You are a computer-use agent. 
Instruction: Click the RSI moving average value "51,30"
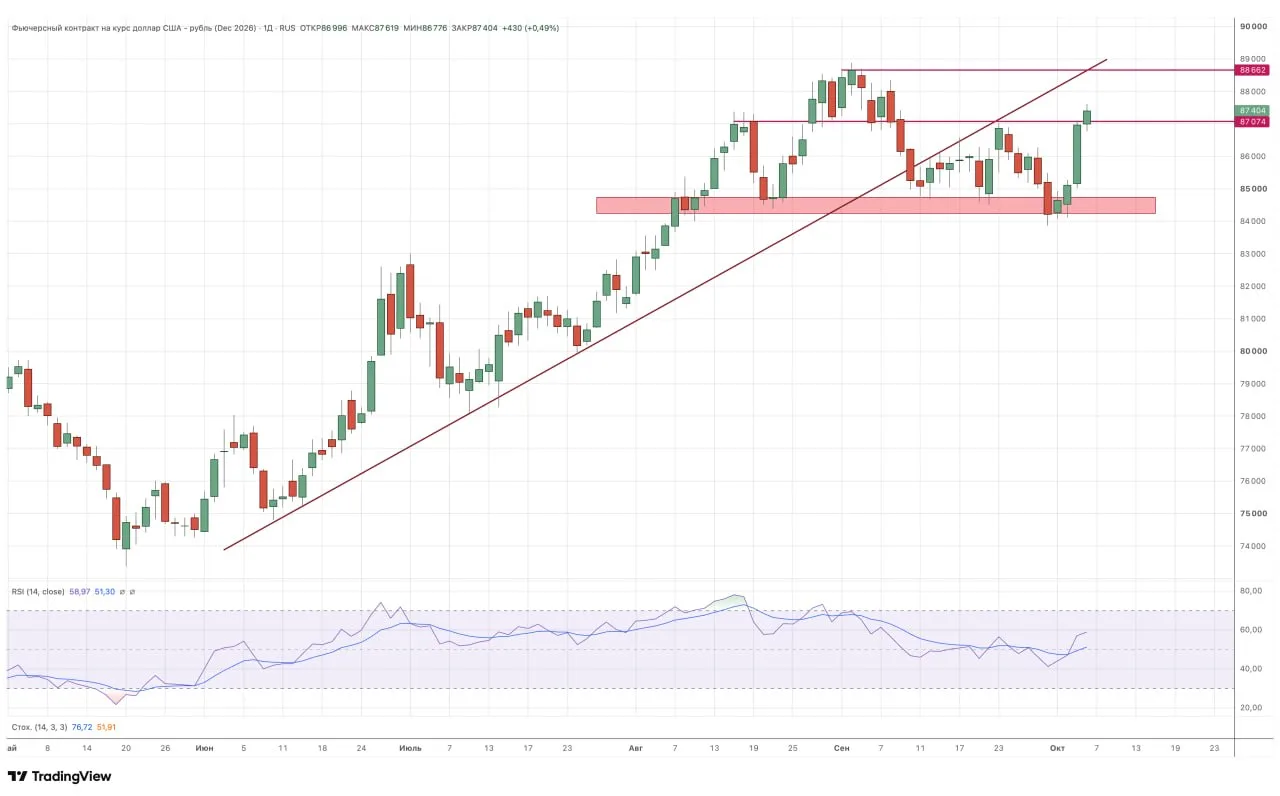tap(105, 592)
